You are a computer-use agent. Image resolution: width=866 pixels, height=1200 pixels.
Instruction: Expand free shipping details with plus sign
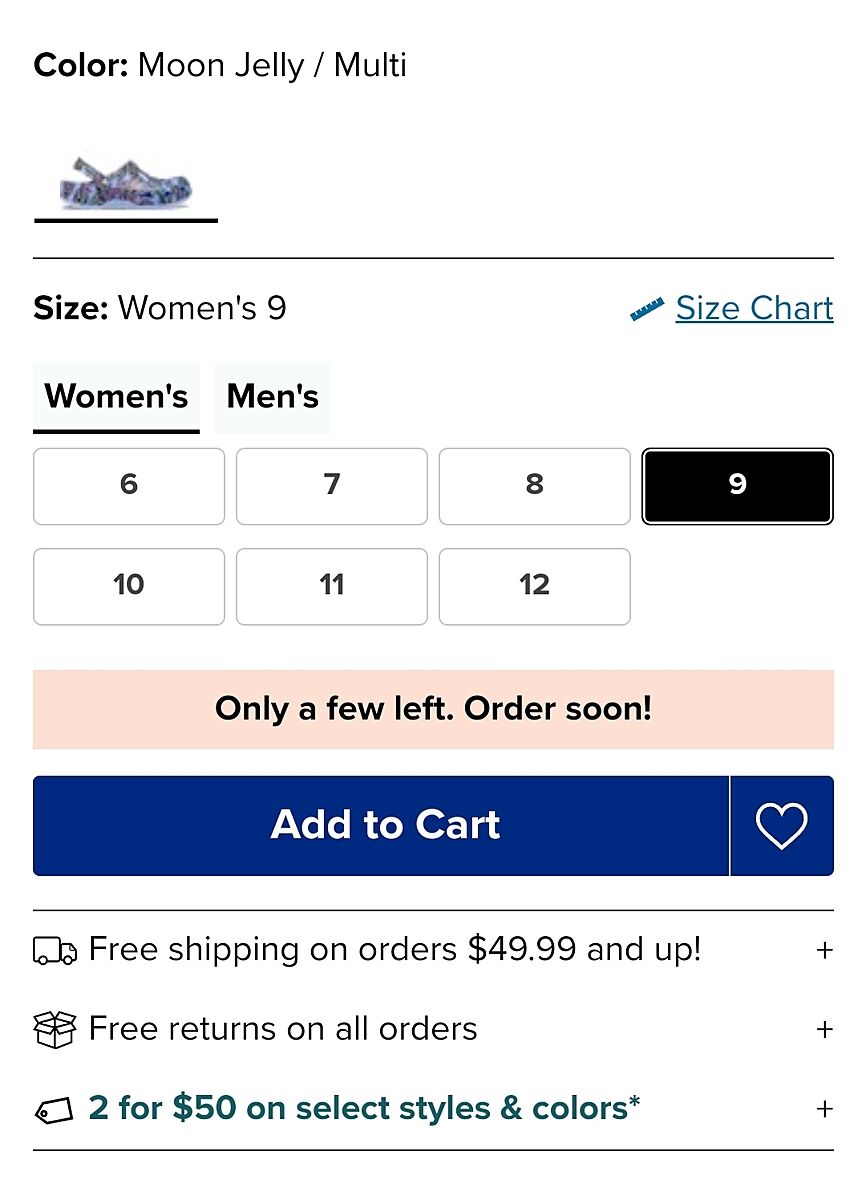click(824, 950)
